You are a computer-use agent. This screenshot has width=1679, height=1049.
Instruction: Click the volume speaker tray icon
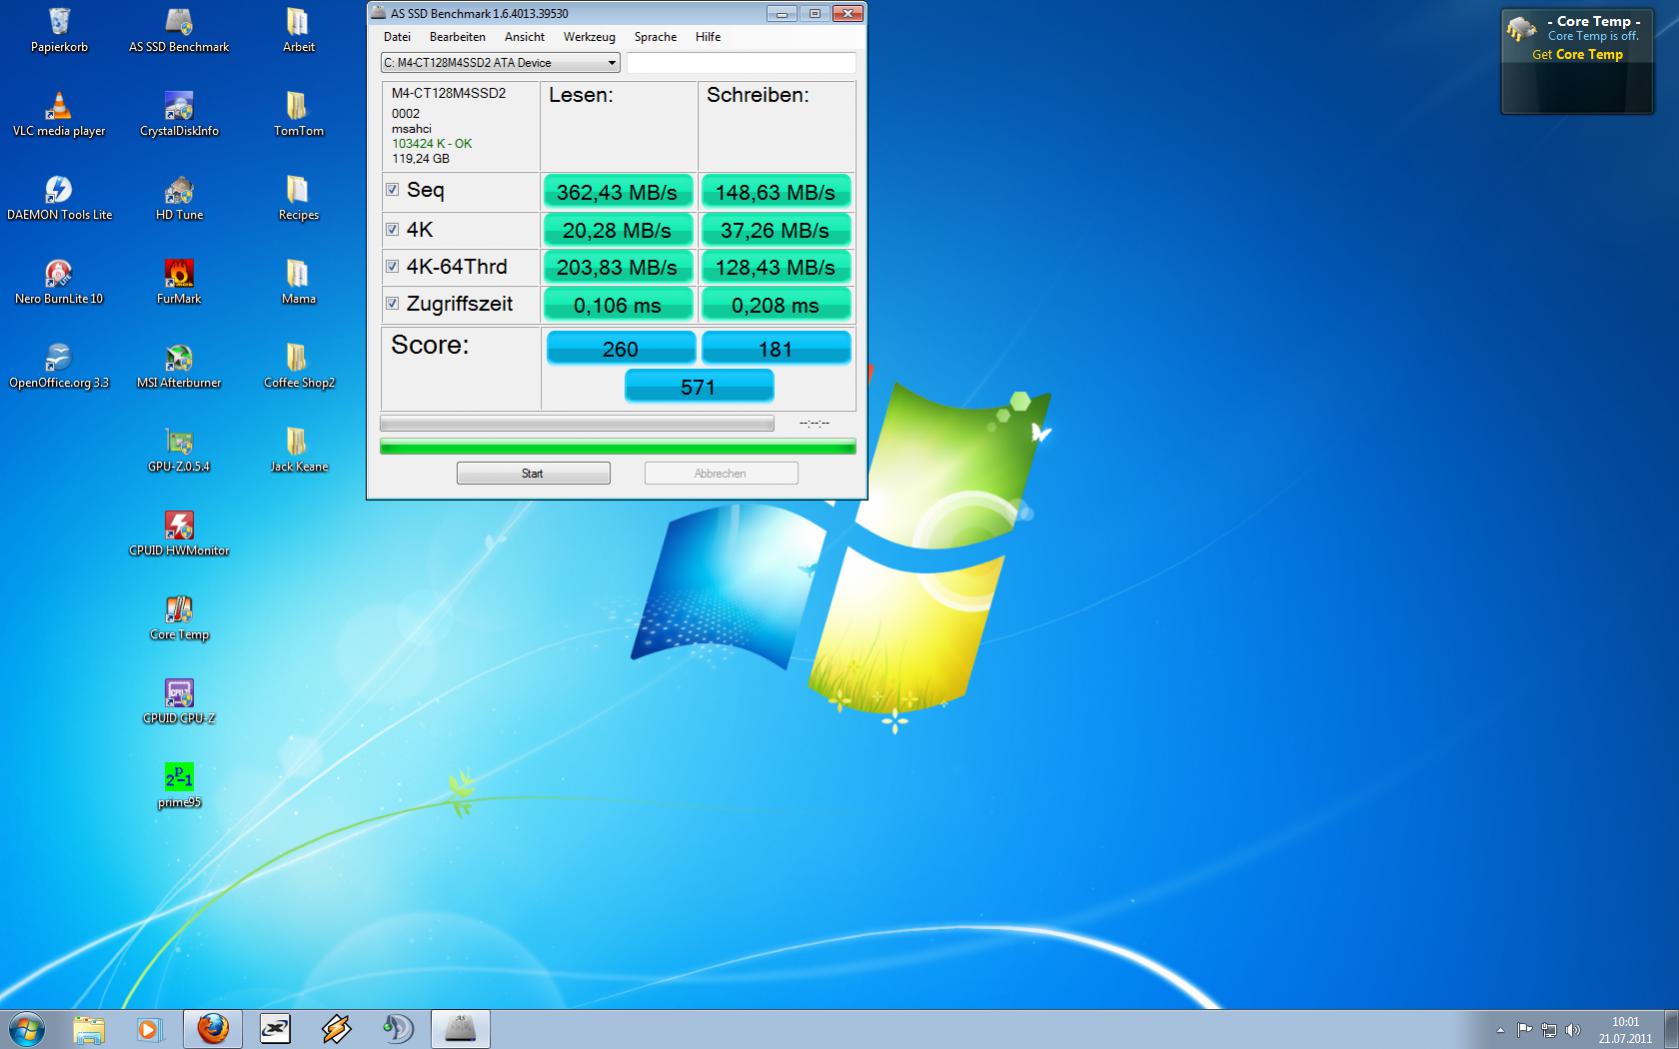pyautogui.click(x=1573, y=1030)
